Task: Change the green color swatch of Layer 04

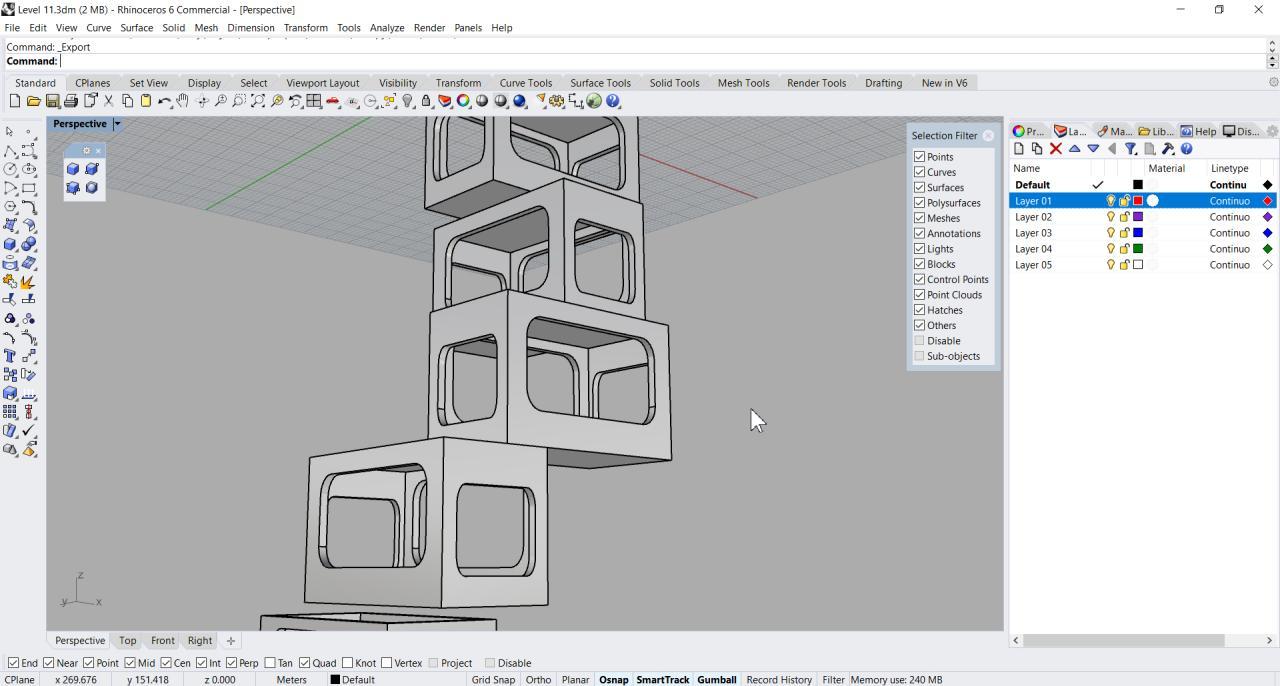Action: pyautogui.click(x=1138, y=249)
